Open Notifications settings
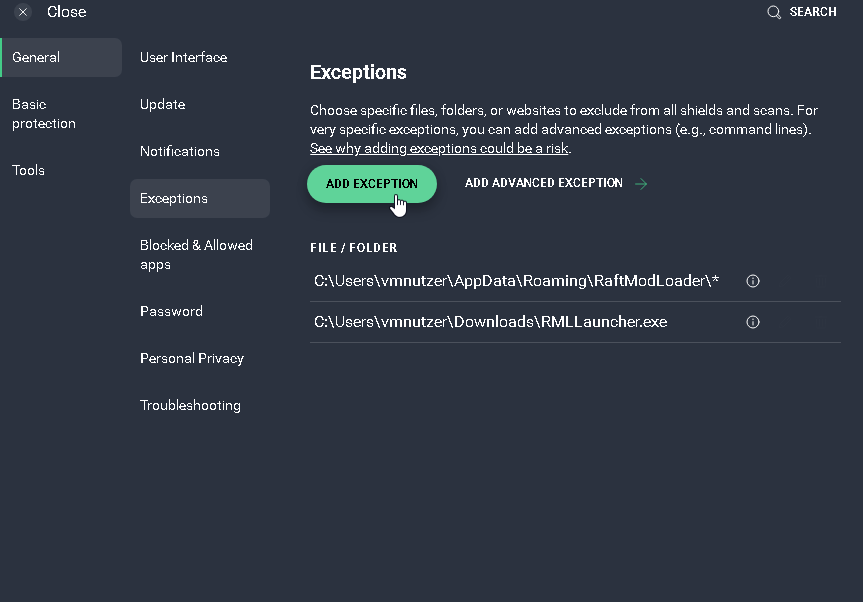Screen dimensions: 863x602 click(x=180, y=152)
